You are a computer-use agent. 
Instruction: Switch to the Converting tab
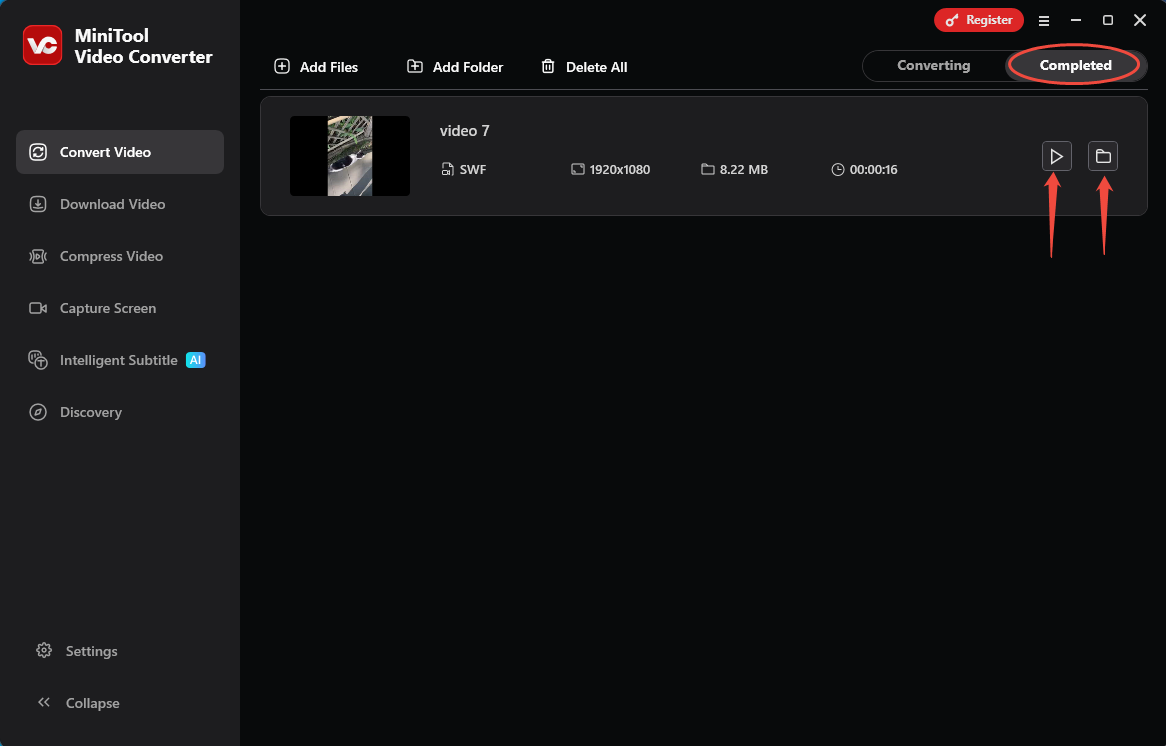point(933,65)
